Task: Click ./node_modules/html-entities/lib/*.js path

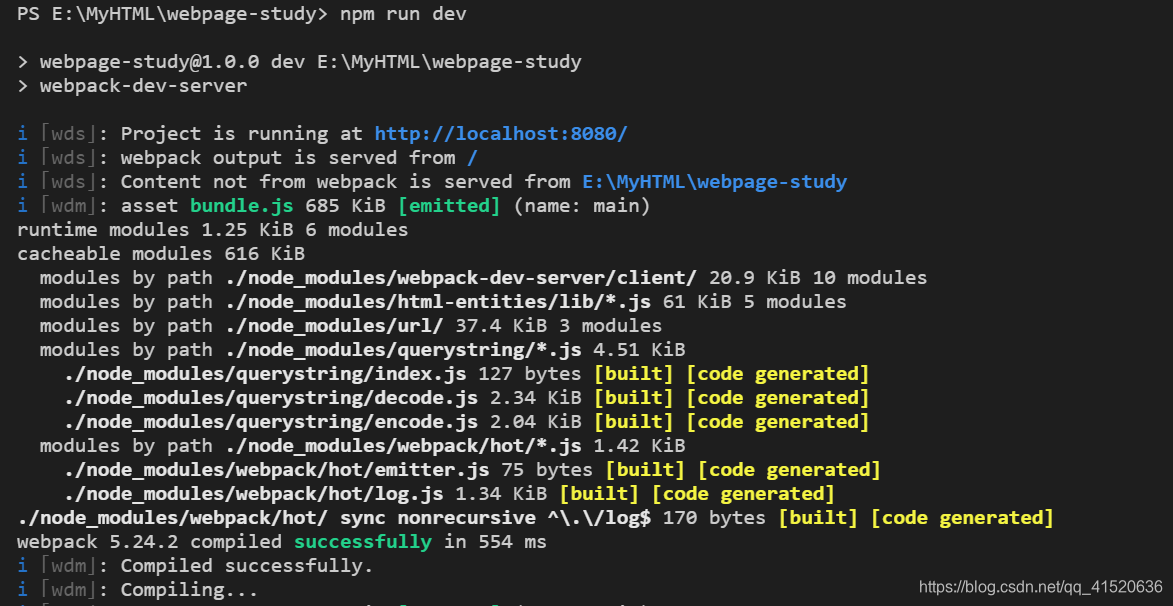Action: point(438,302)
